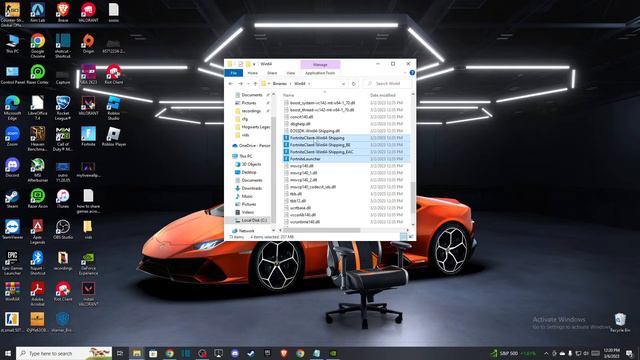Image resolution: width=640 pixels, height=360 pixels.
Task: Open the View ribbon tab
Action: click(291, 73)
